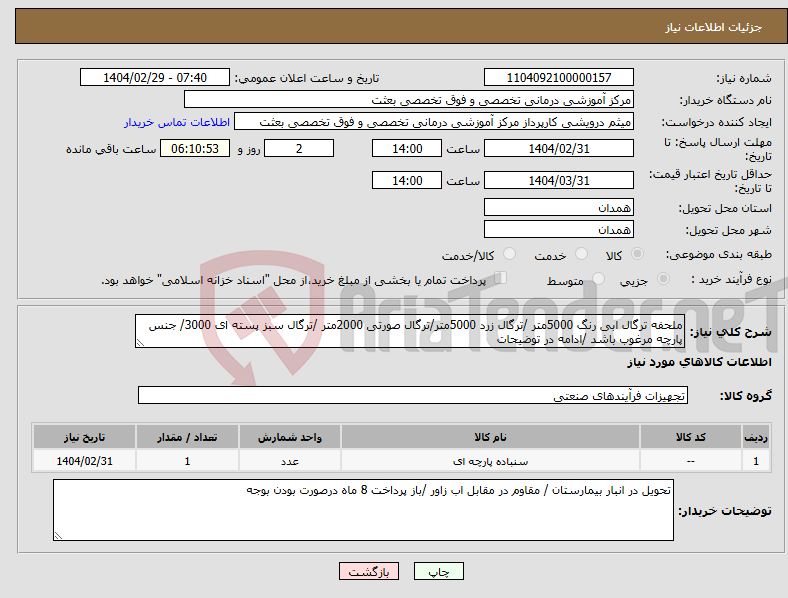The width and height of the screenshot is (788, 598).
Task: Select the متوسط purchase type radio
Action: [x=599, y=279]
